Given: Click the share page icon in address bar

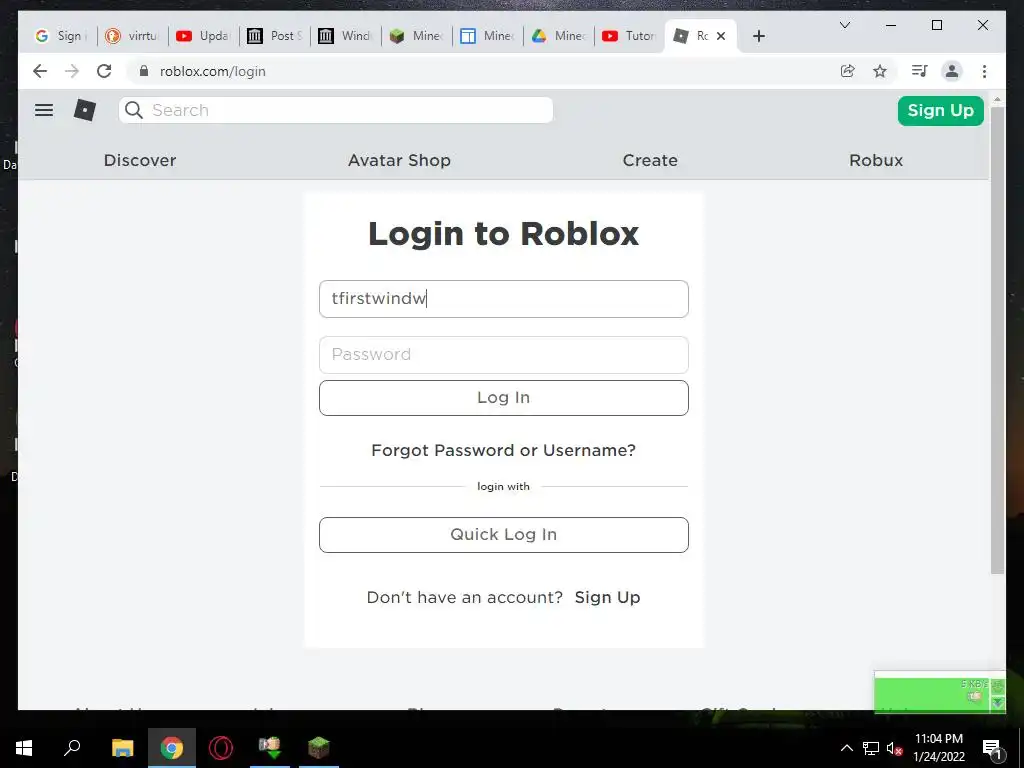Looking at the screenshot, I should point(848,71).
